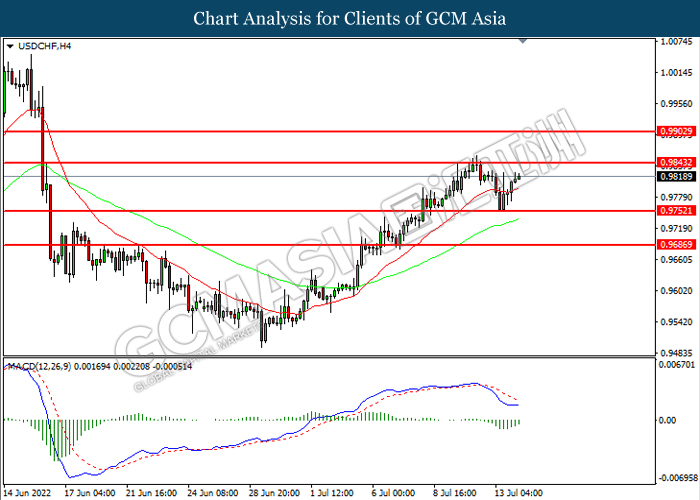
Task: Click the 6 Jul 00:00 time label
Action: (x=393, y=493)
